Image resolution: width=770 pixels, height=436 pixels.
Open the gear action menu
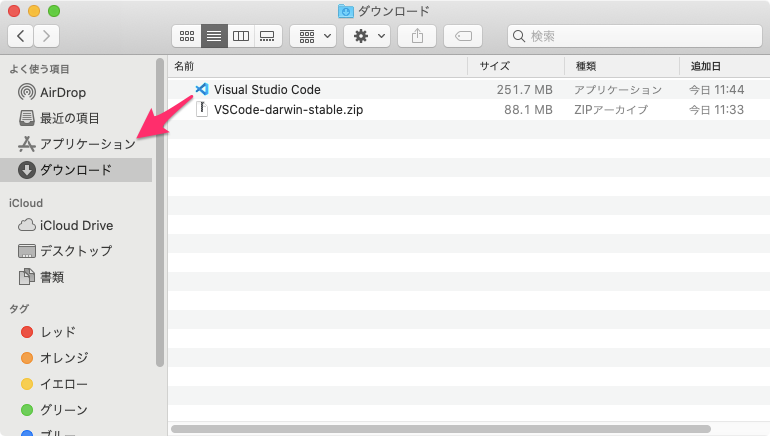367,36
